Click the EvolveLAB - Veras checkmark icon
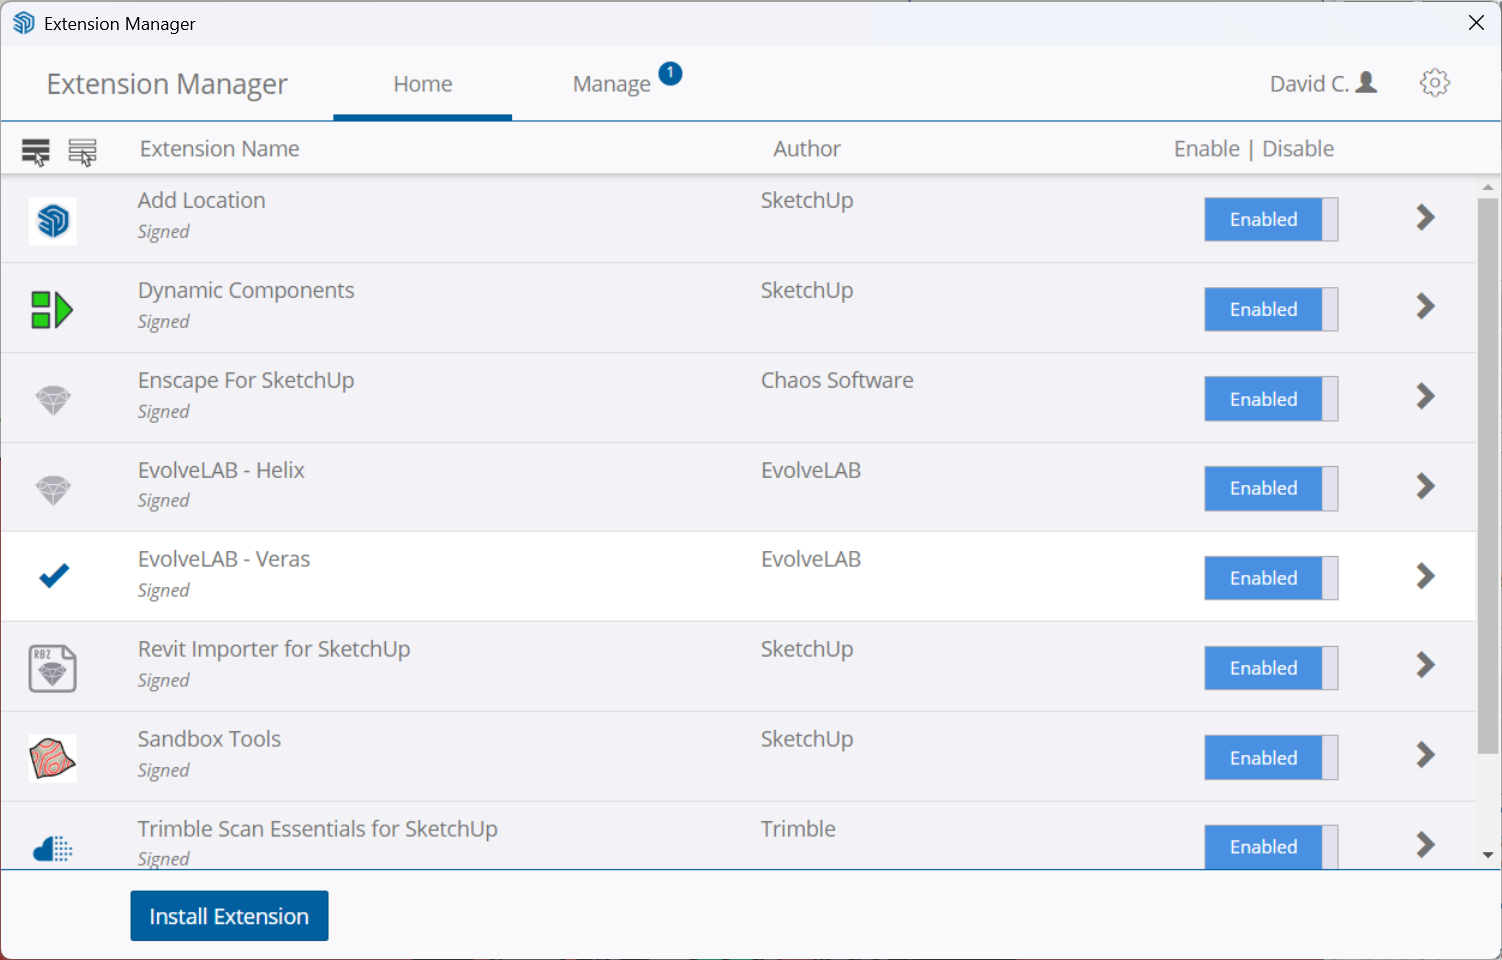1502x960 pixels. [54, 576]
